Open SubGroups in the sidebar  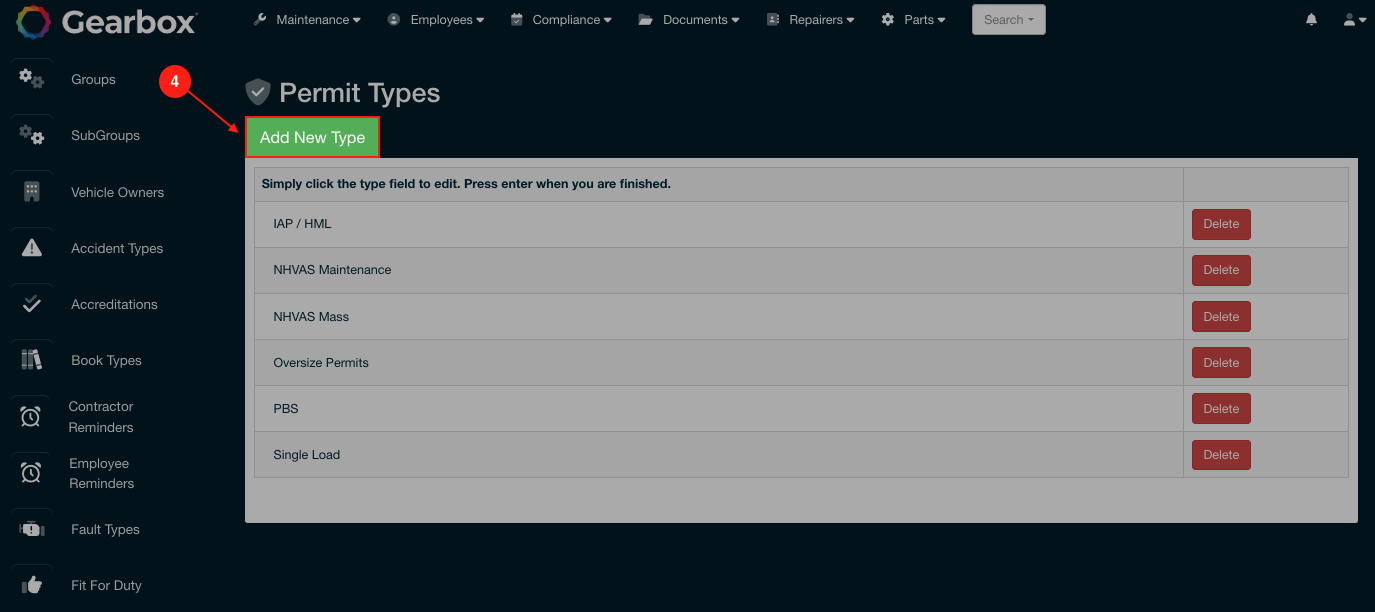pyautogui.click(x=105, y=136)
